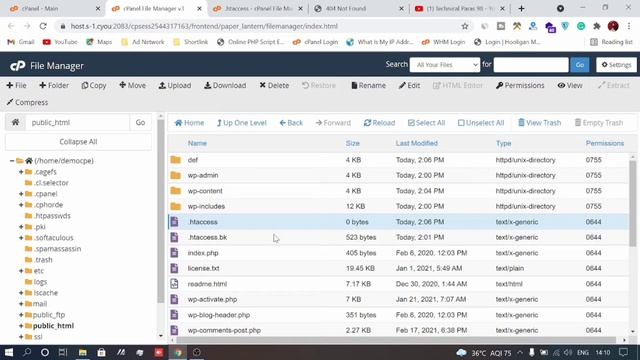Unselect All files in the listing

(481, 123)
